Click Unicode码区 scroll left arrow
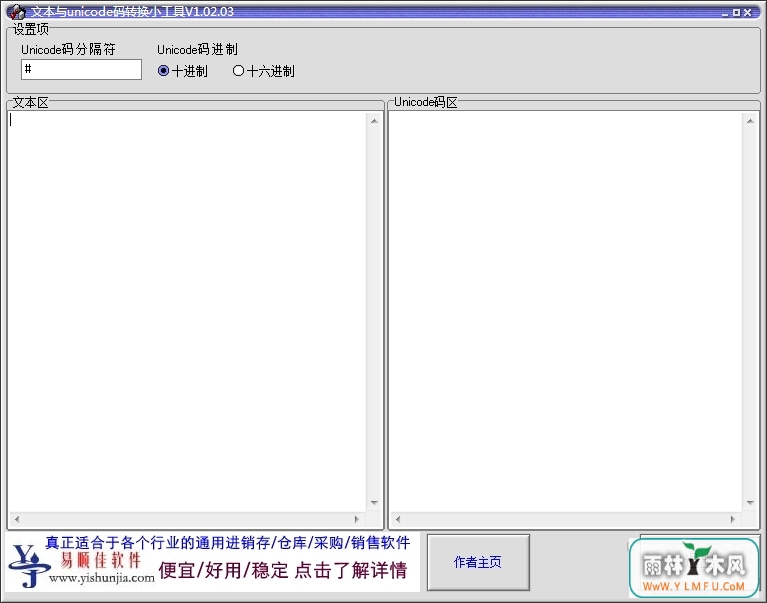Screen dimensions: 767x603 click(398, 519)
